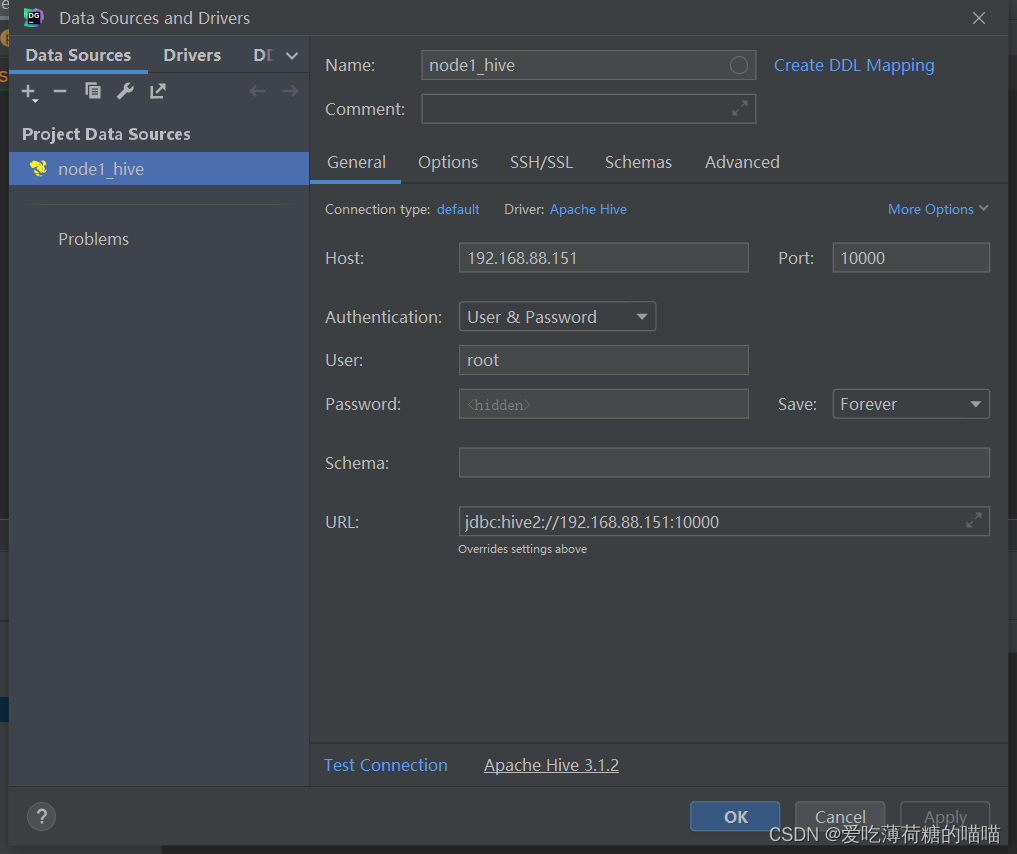
Task: Open Save password duration dropdown
Action: (911, 404)
